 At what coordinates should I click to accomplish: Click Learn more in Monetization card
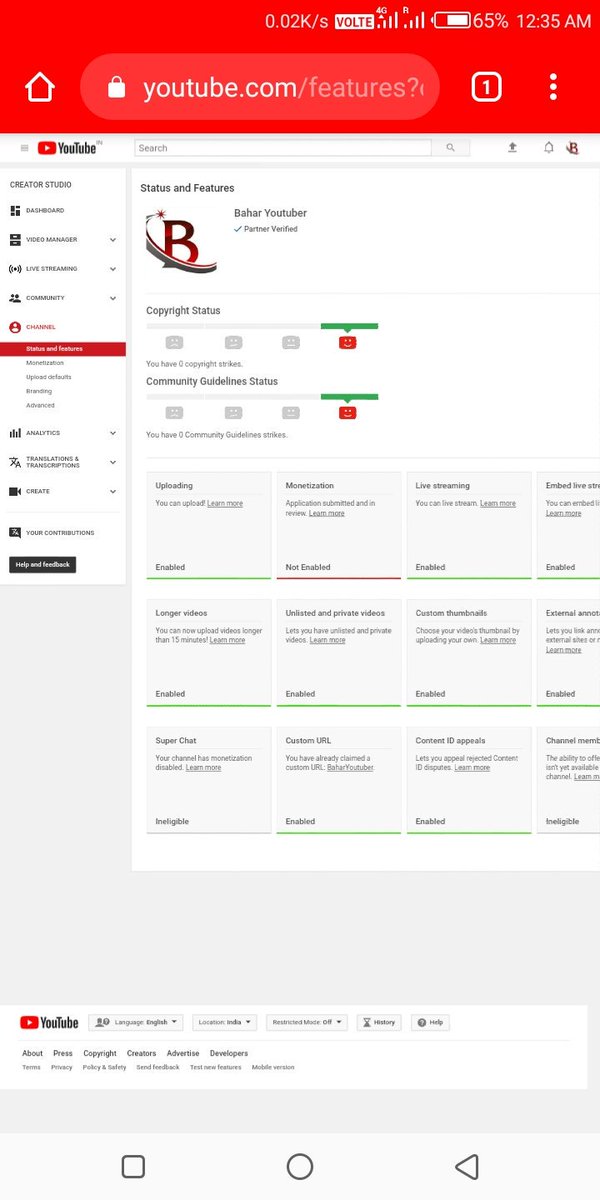[x=327, y=513]
